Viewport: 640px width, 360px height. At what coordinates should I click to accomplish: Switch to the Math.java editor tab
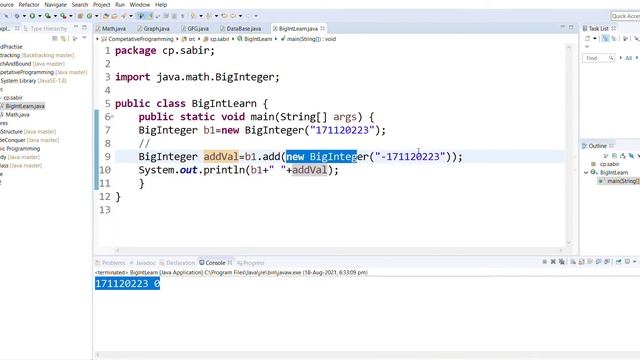(x=111, y=29)
